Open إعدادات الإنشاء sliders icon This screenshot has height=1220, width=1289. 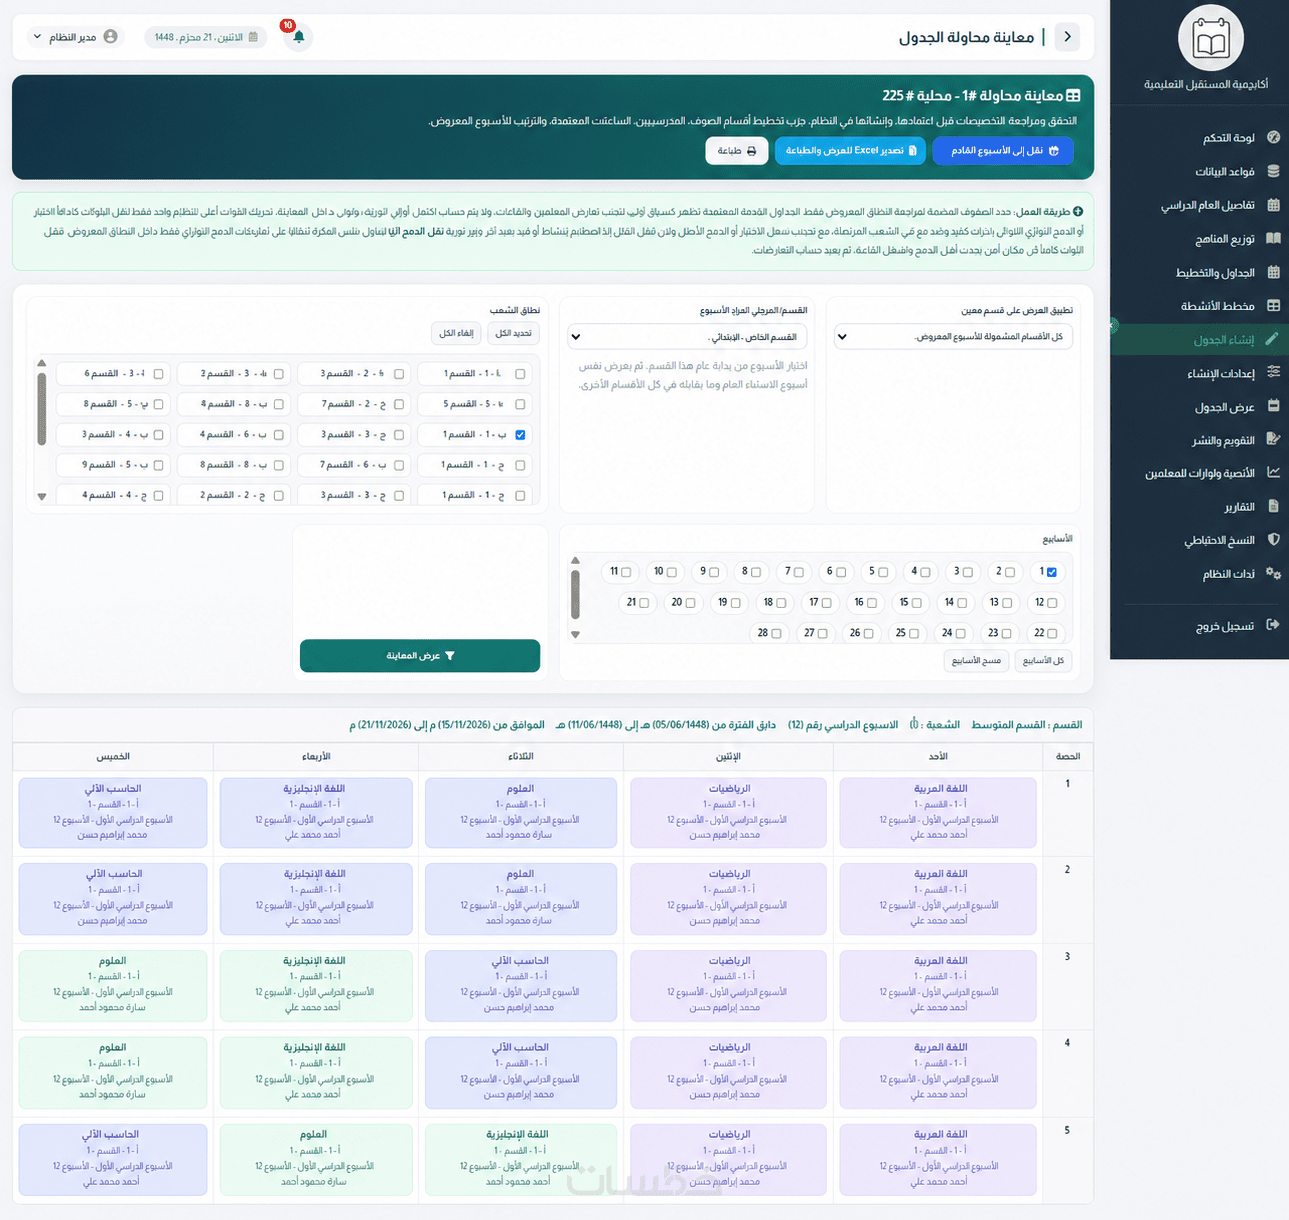pyautogui.click(x=1273, y=372)
